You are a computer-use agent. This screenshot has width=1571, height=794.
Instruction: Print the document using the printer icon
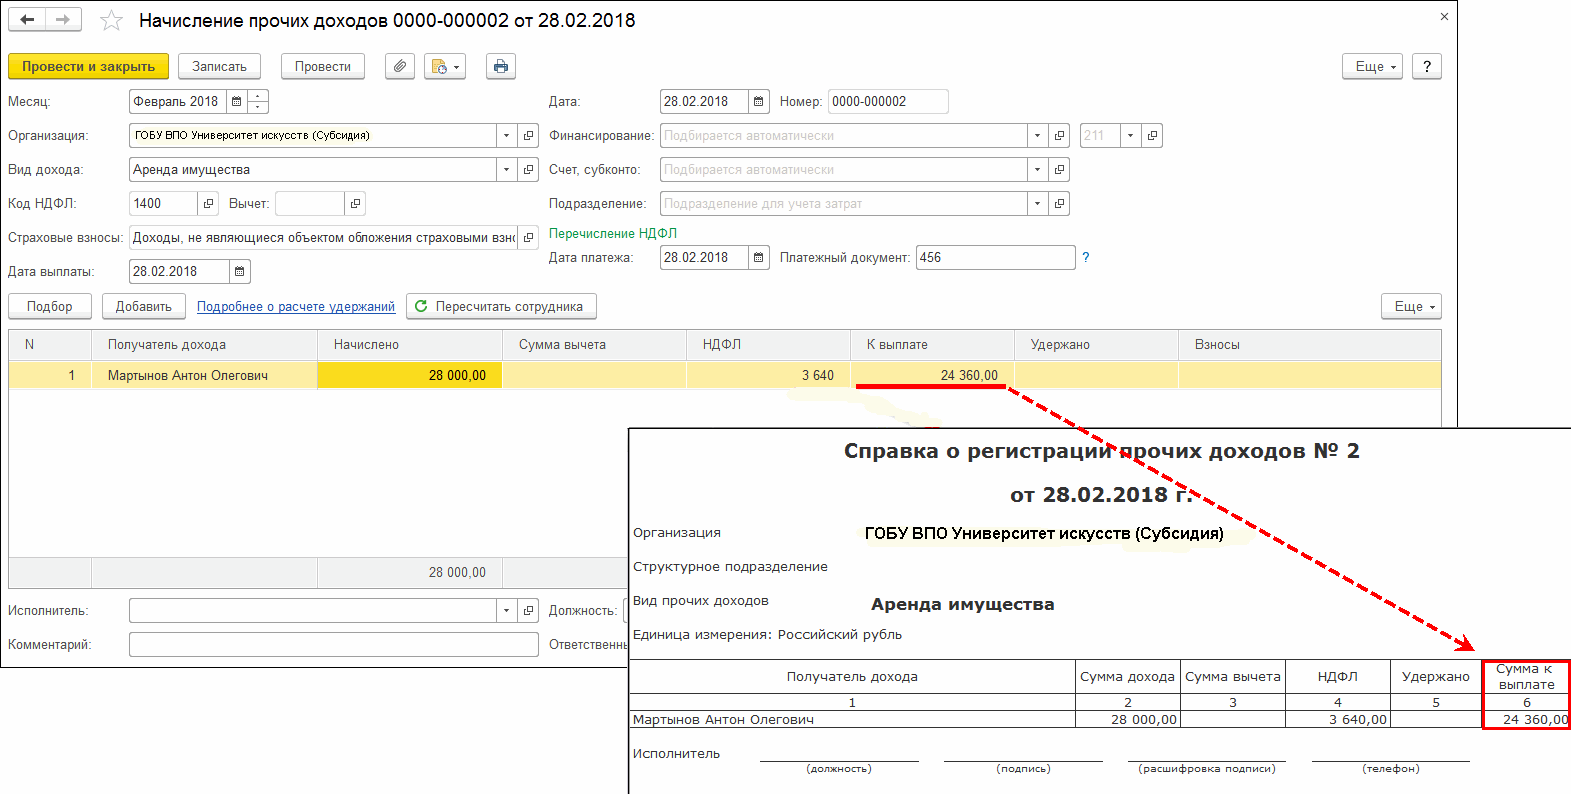[x=501, y=67]
